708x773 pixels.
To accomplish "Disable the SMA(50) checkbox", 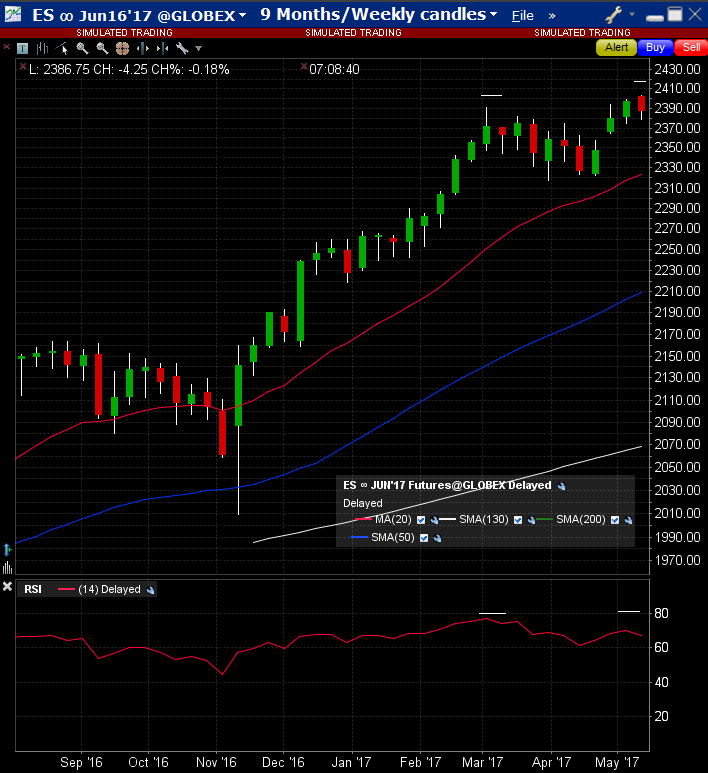I will 425,538.
